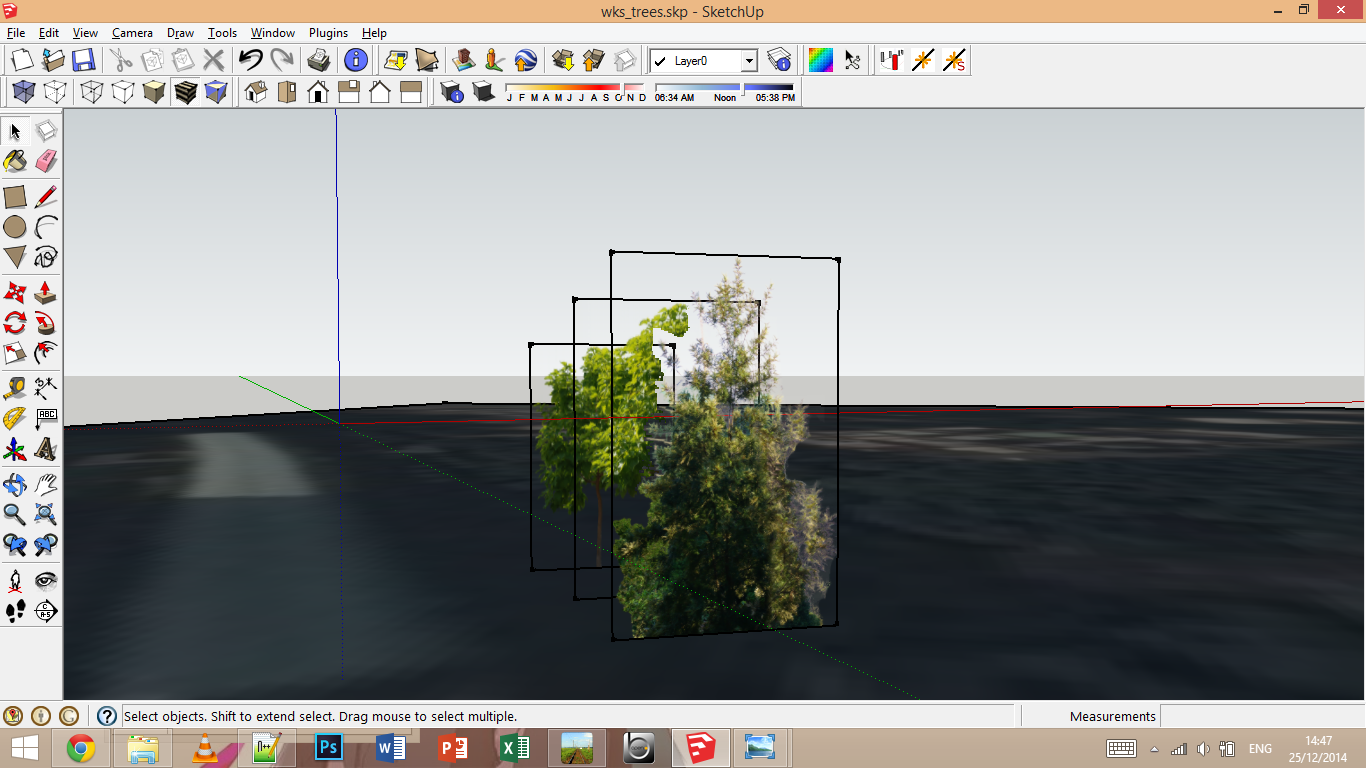Switch to Iso standard view

pyautogui.click(x=255, y=93)
